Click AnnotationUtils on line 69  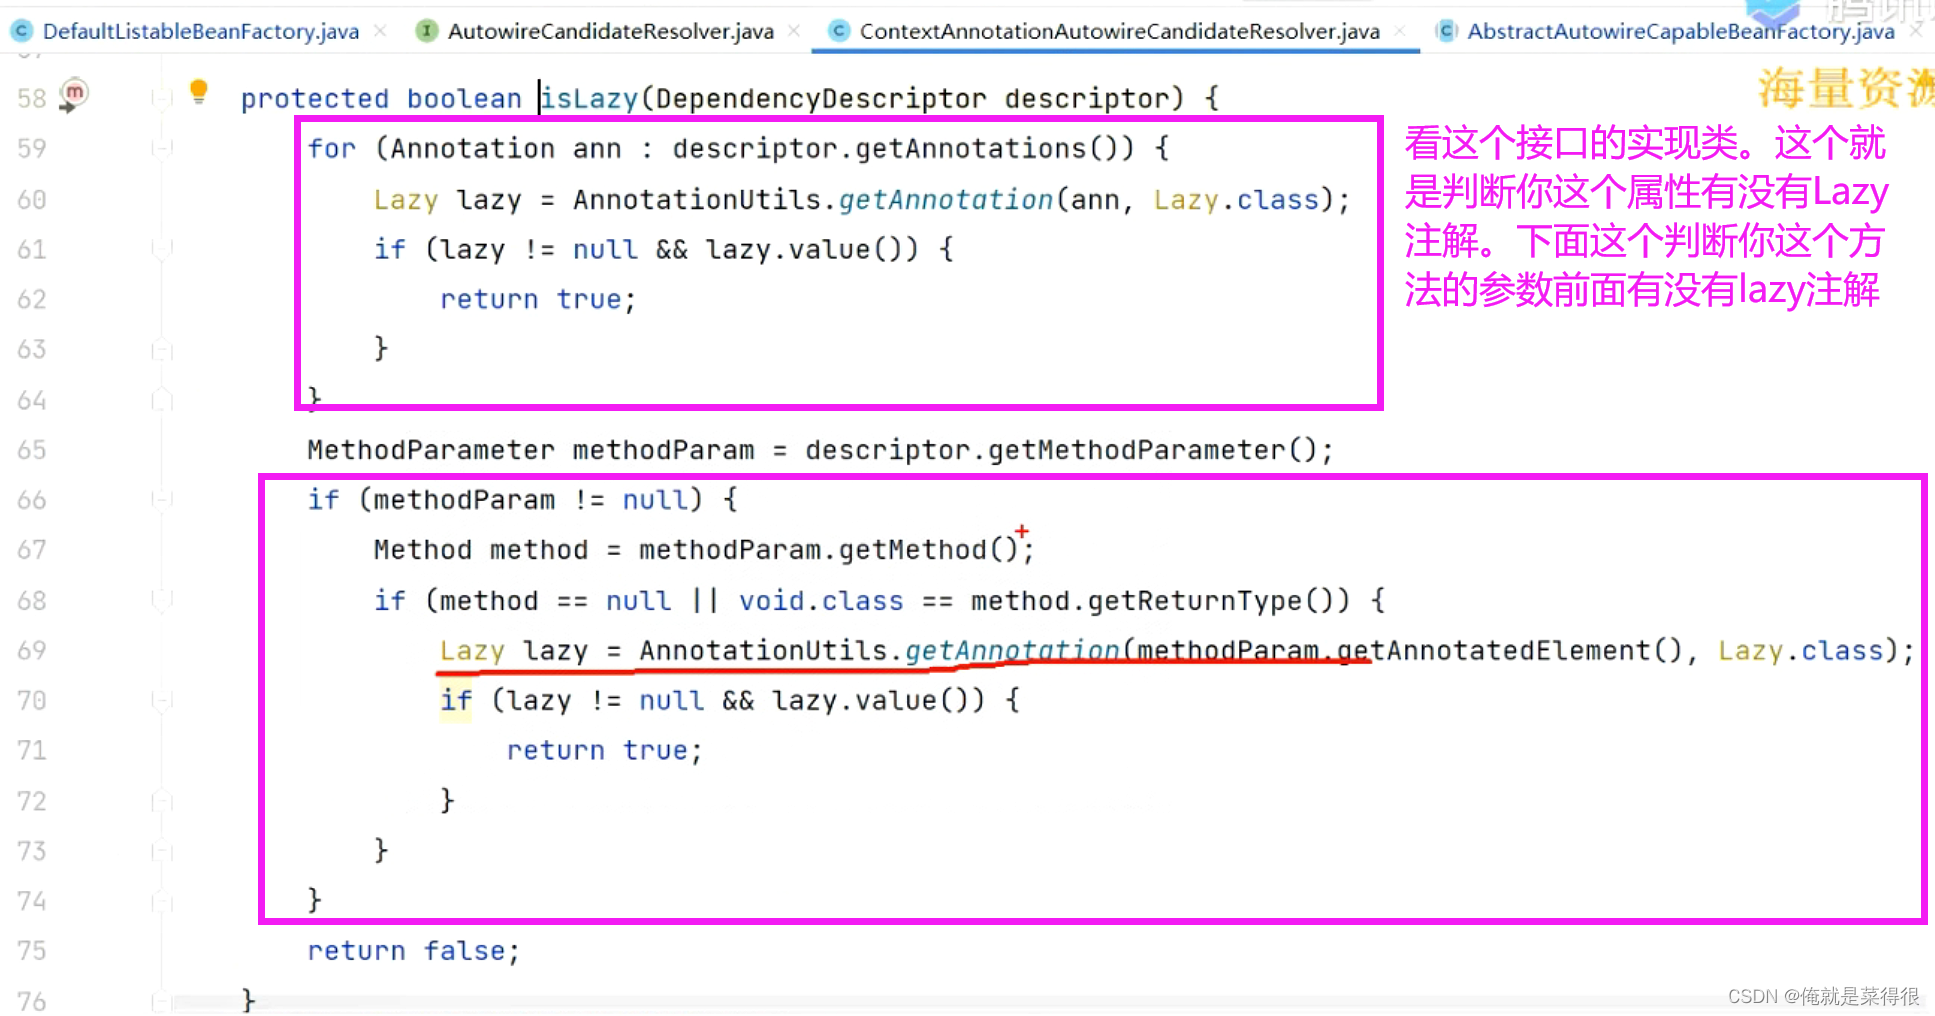(x=763, y=650)
